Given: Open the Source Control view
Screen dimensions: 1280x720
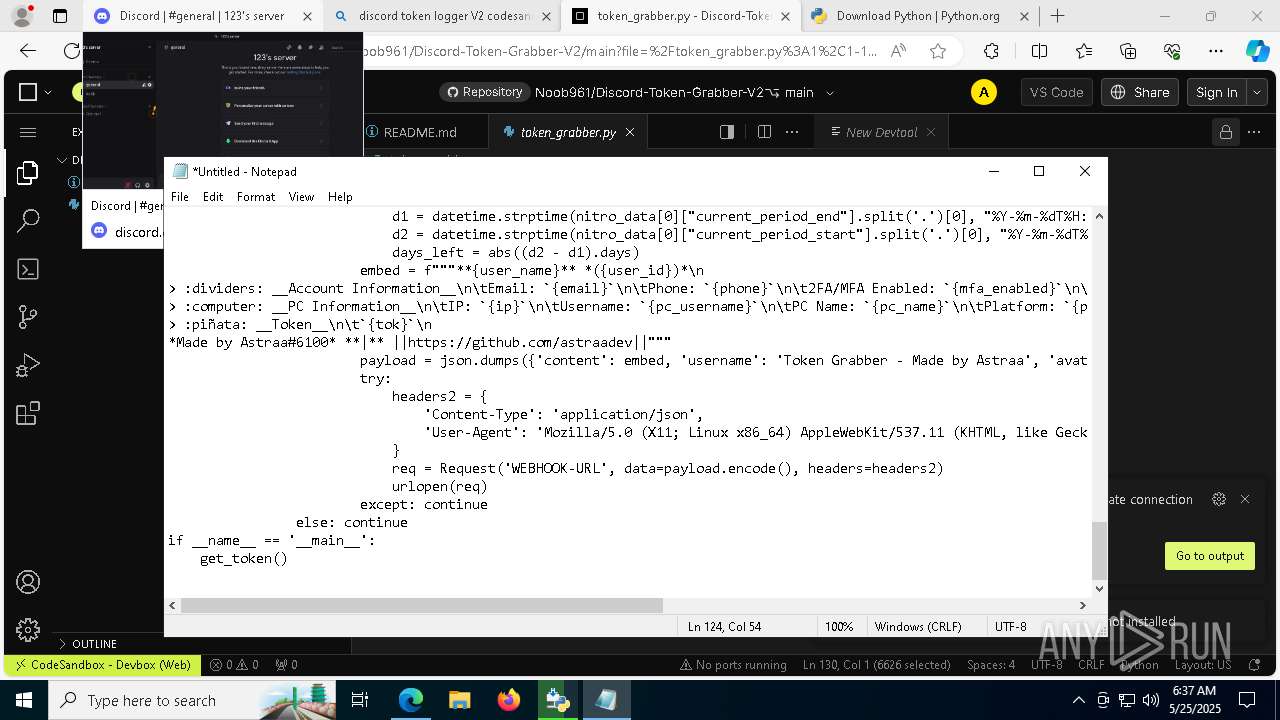Looking at the screenshot, I should [x=27, y=317].
